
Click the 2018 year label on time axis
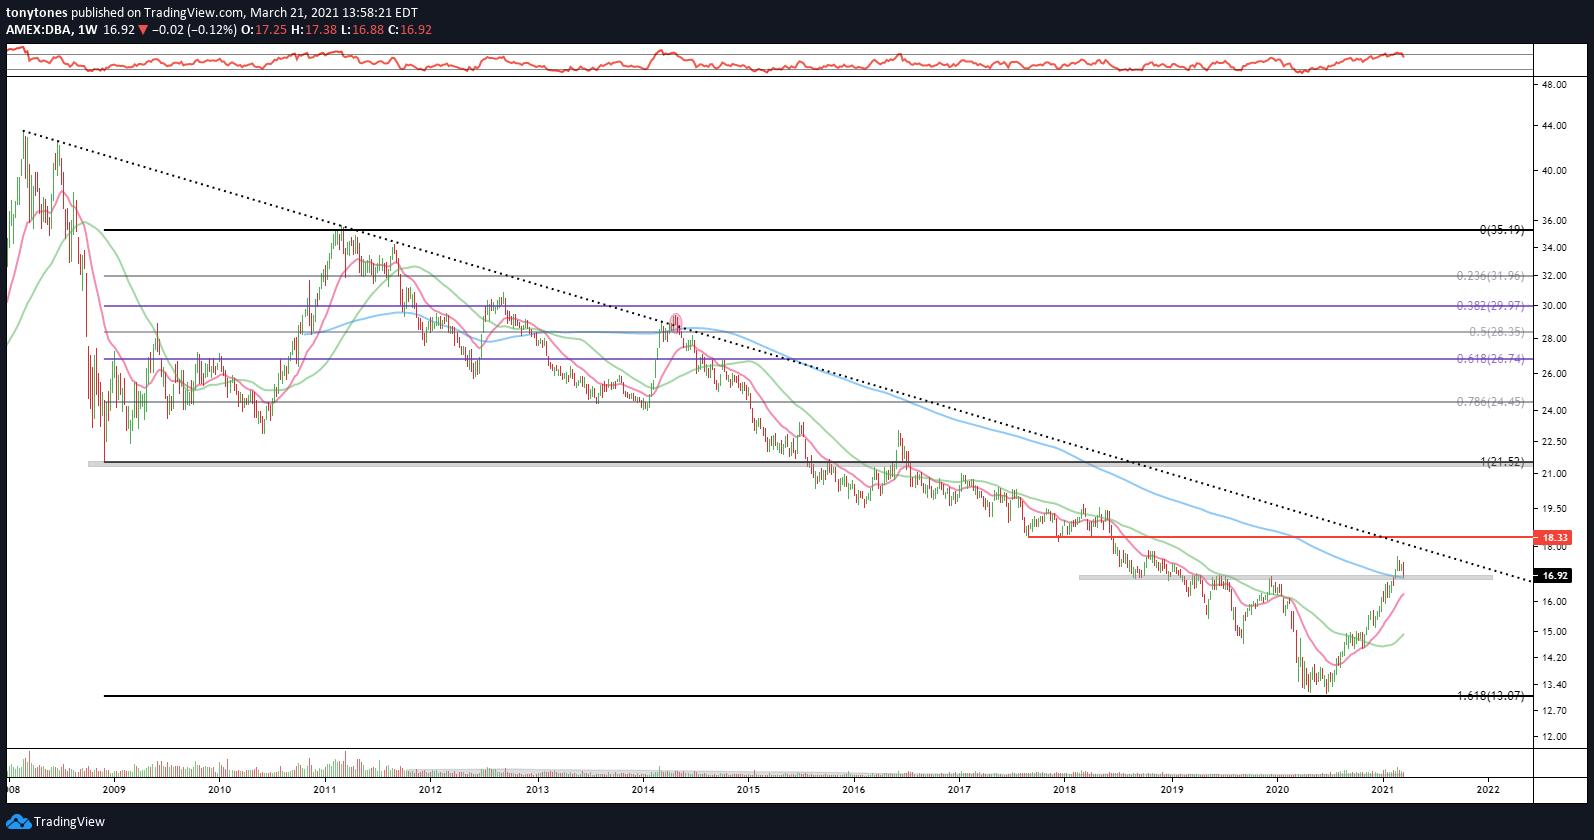1065,790
